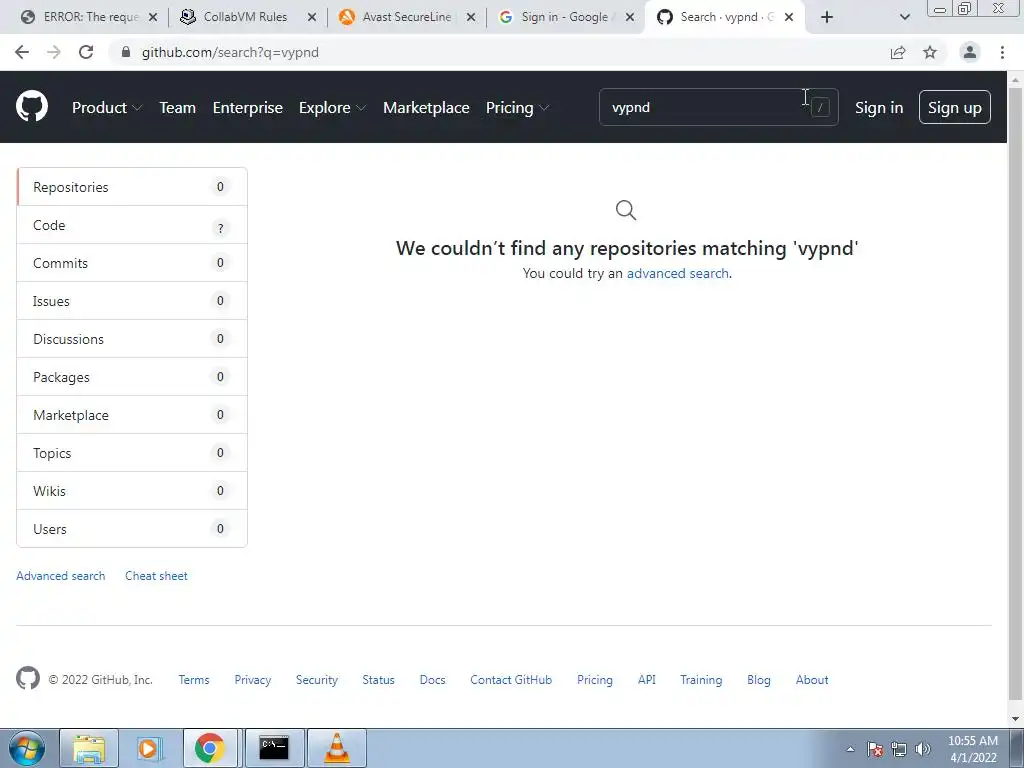Click the Action Center flag icon in the tray
Viewport: 1024px width, 768px height.
click(x=875, y=749)
